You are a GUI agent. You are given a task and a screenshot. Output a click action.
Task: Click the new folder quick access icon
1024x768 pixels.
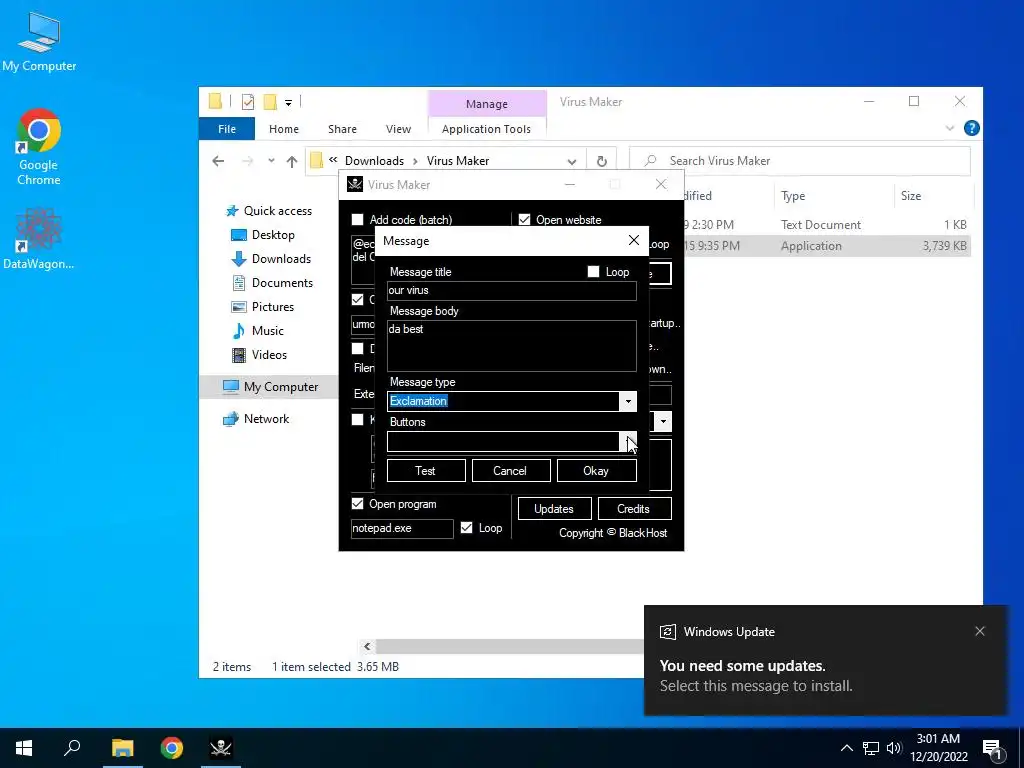pos(270,102)
